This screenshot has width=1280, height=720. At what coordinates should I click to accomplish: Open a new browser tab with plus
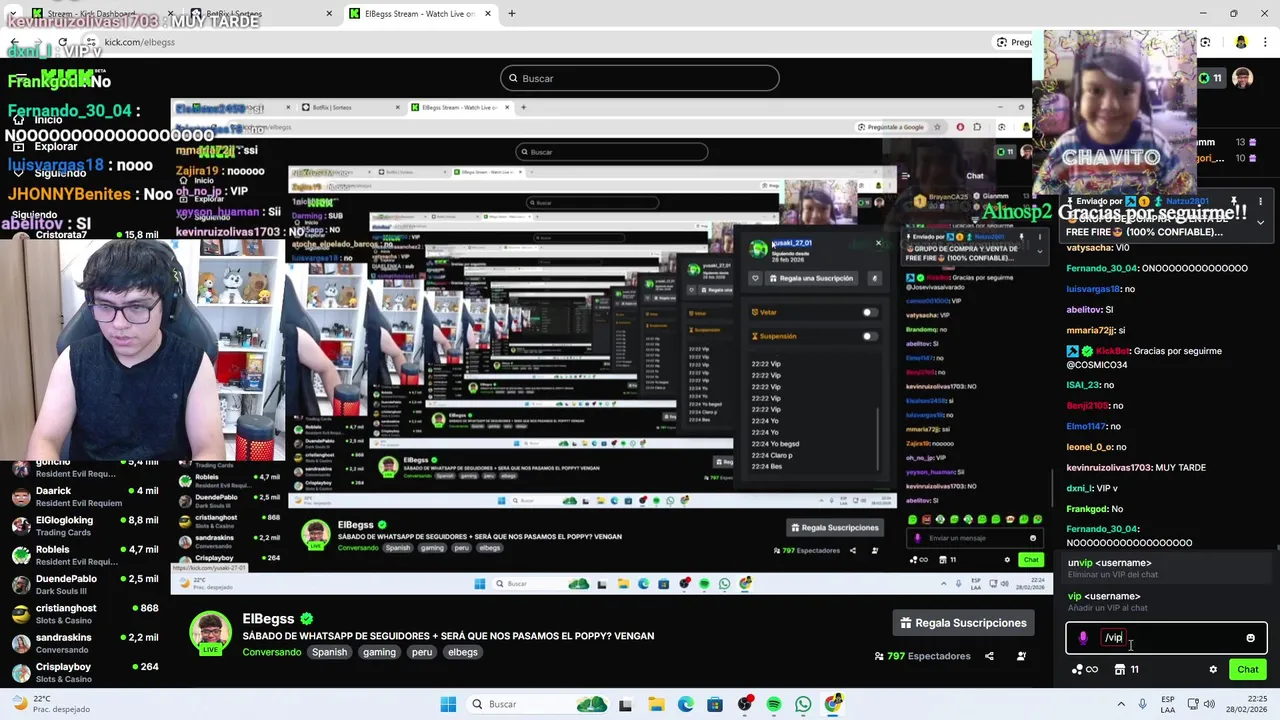coord(511,13)
